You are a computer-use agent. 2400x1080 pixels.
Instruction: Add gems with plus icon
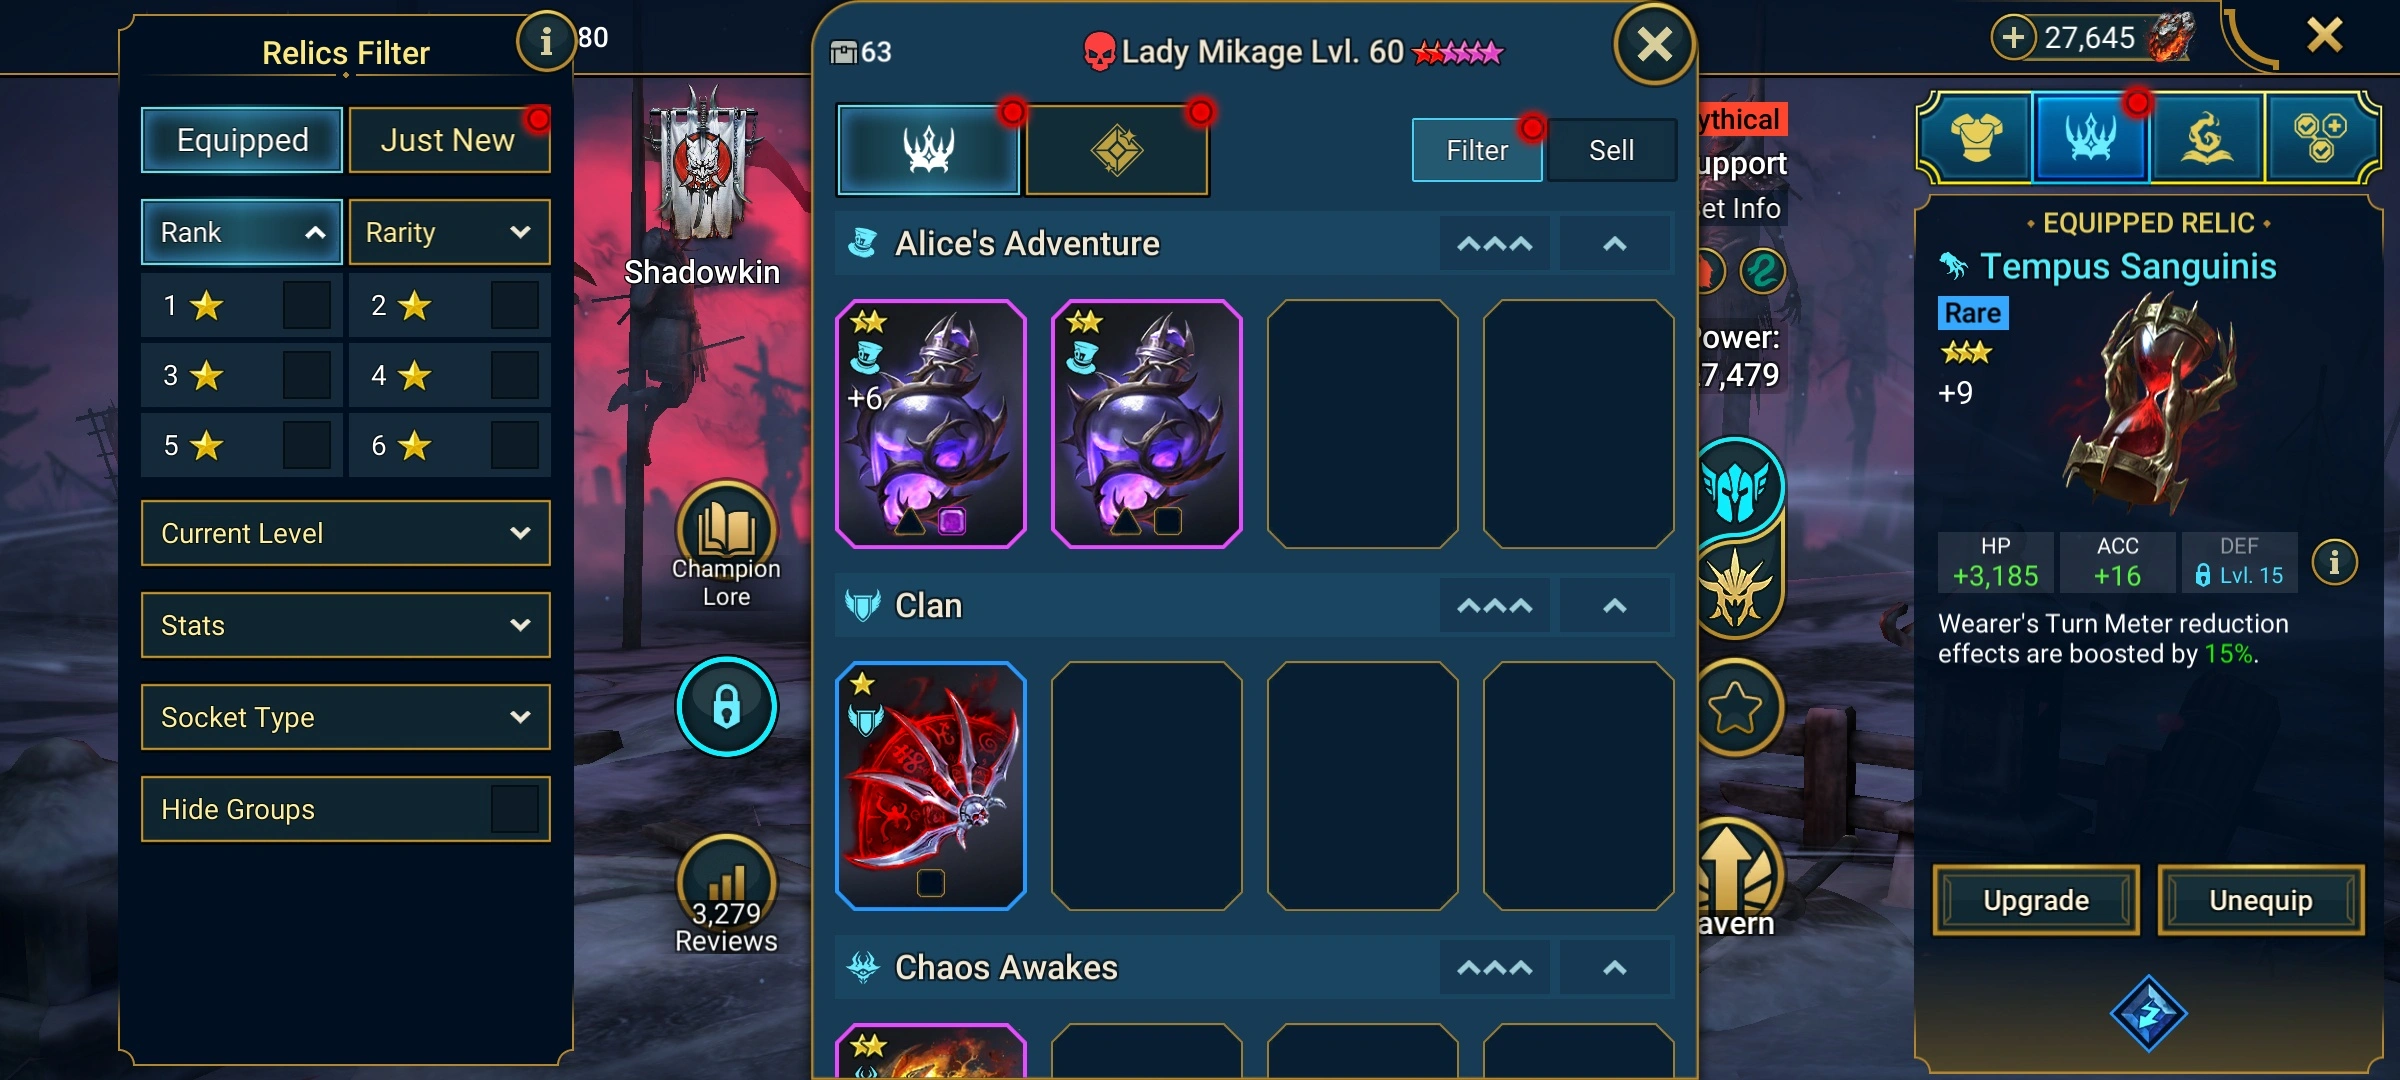coord(2013,37)
